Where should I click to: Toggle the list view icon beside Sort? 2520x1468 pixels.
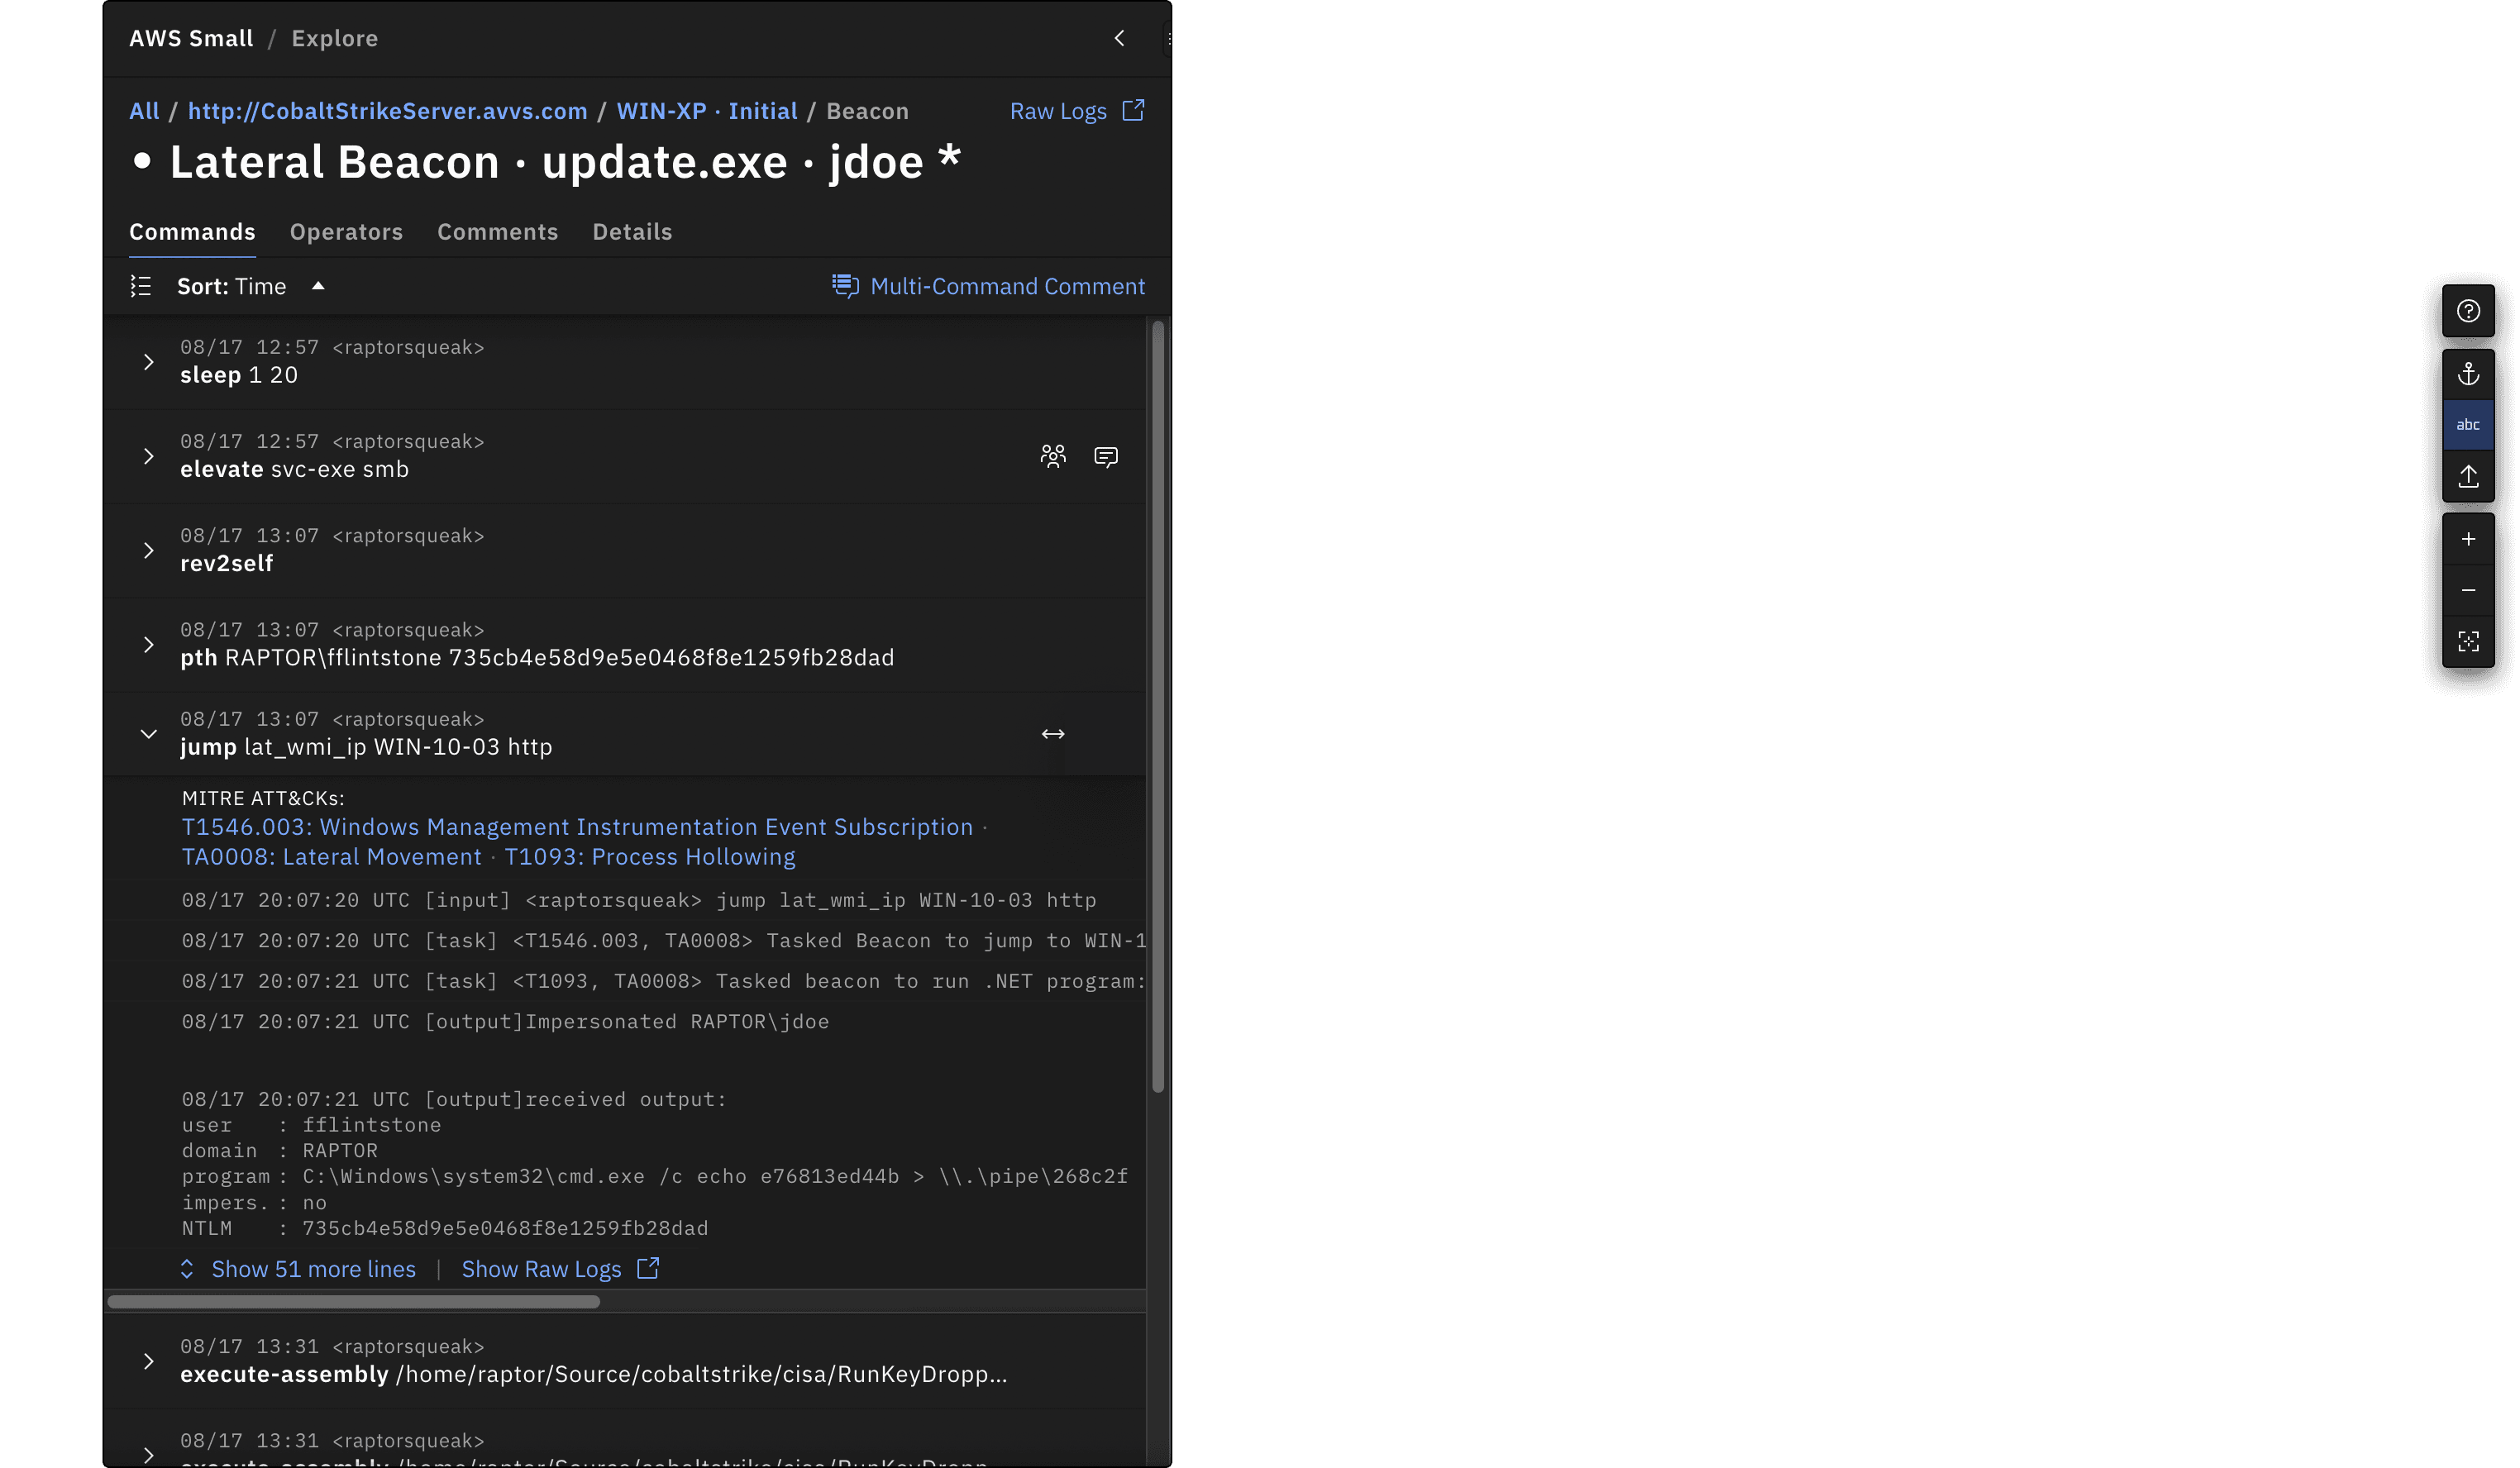pyautogui.click(x=141, y=287)
